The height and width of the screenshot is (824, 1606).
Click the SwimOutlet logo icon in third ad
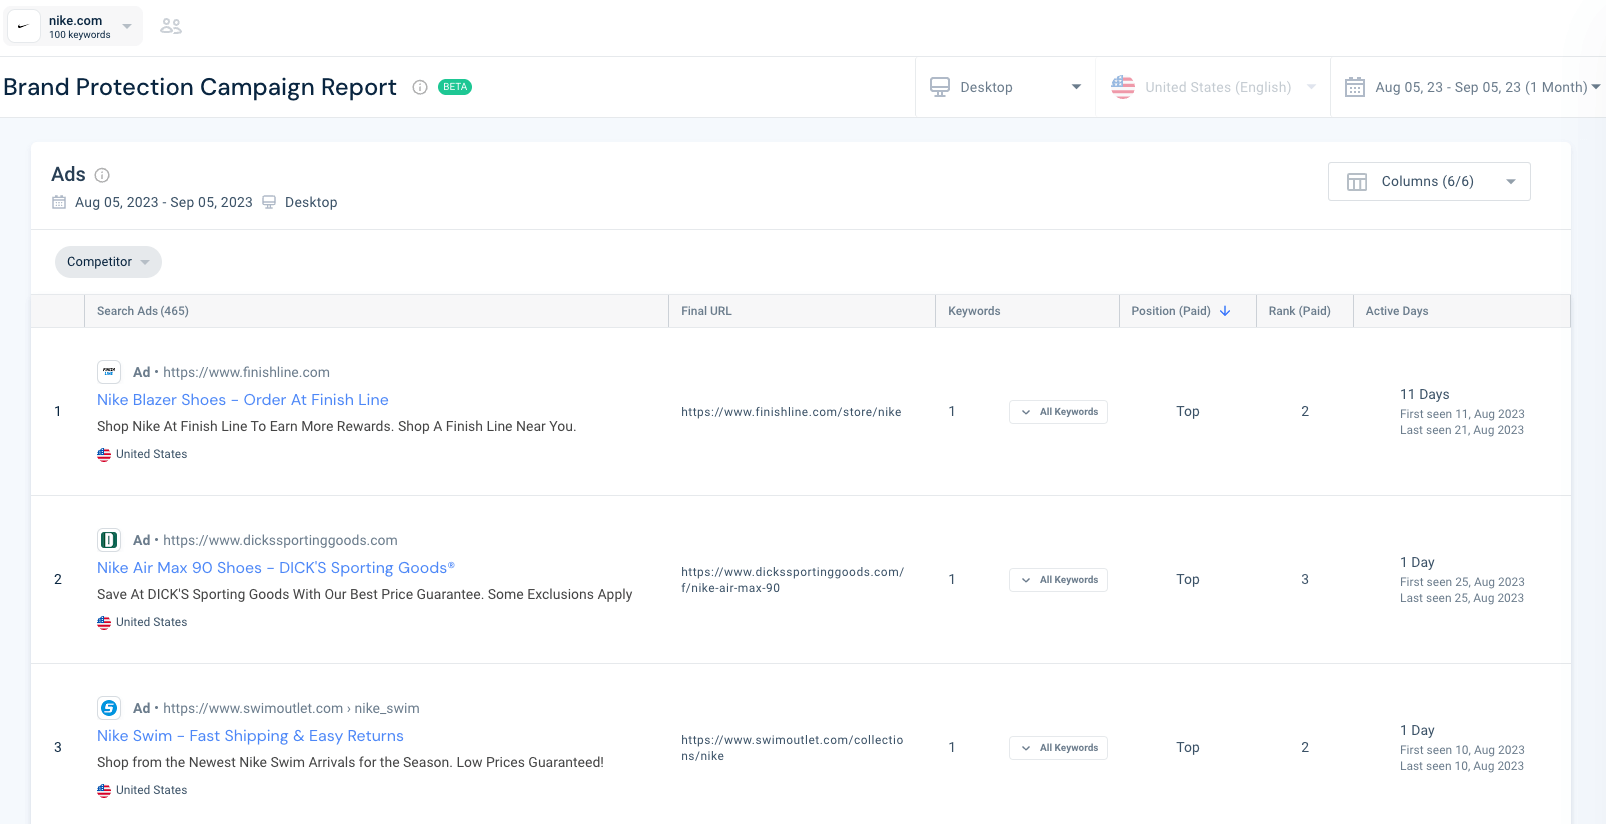point(109,708)
